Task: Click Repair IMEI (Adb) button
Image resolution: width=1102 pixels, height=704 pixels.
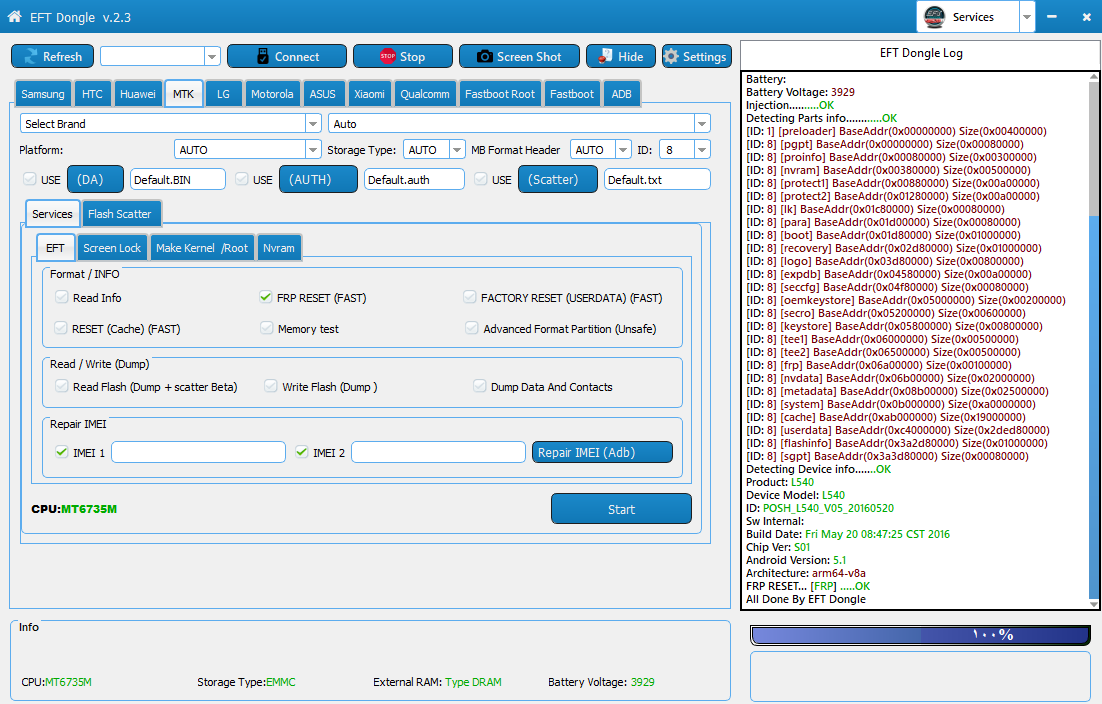Action: click(x=602, y=452)
